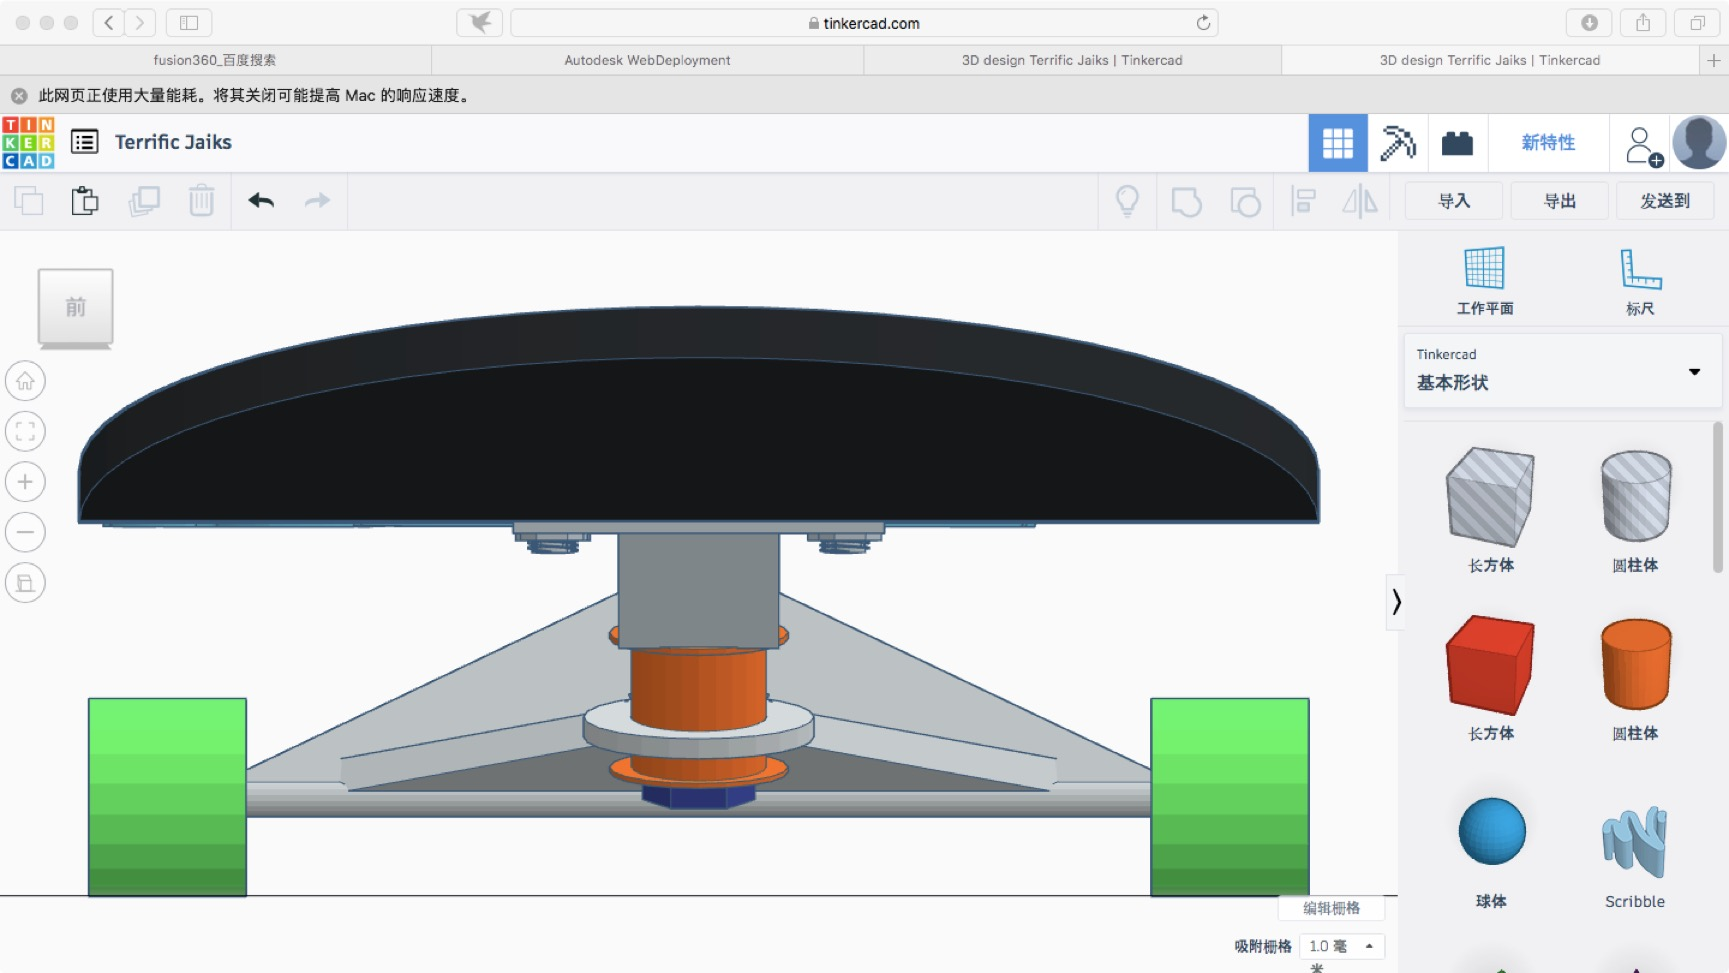Click the 编辑栅格 edit grid button
Image resolution: width=1729 pixels, height=973 pixels.
(1331, 908)
